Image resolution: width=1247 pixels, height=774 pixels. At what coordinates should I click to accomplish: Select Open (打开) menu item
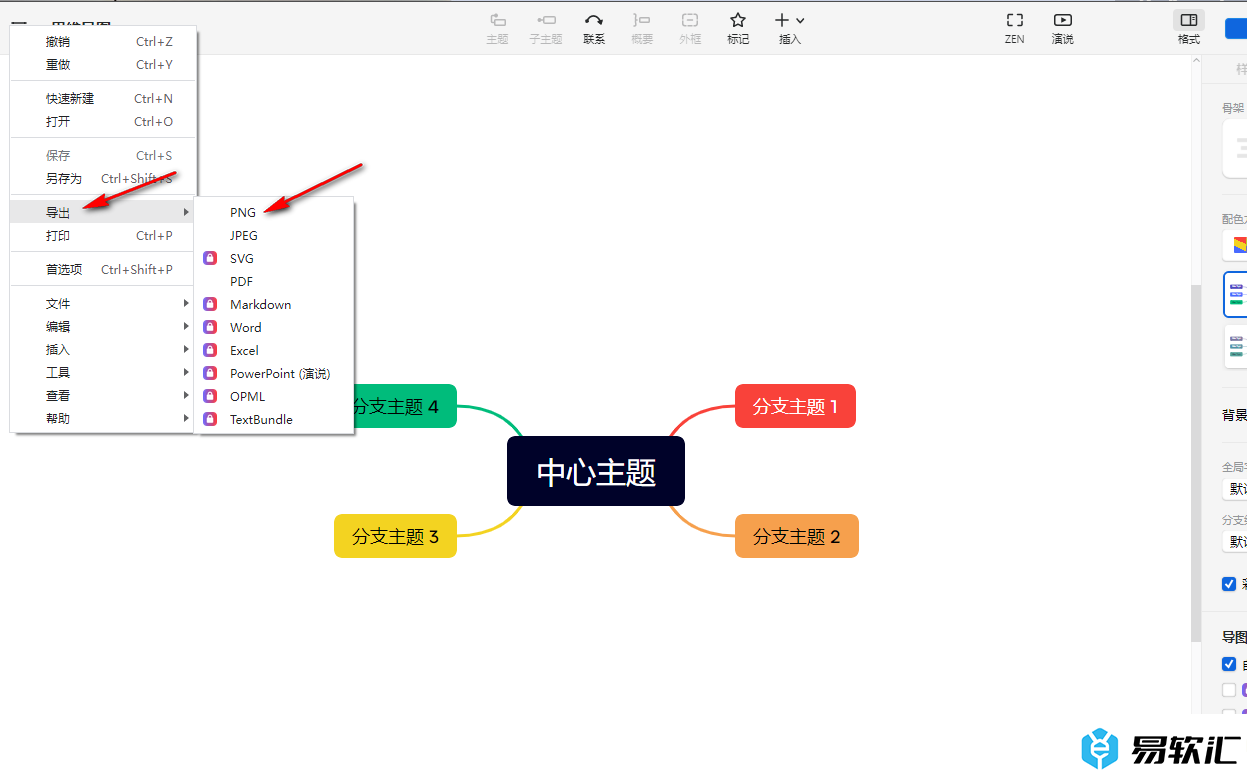coord(103,121)
